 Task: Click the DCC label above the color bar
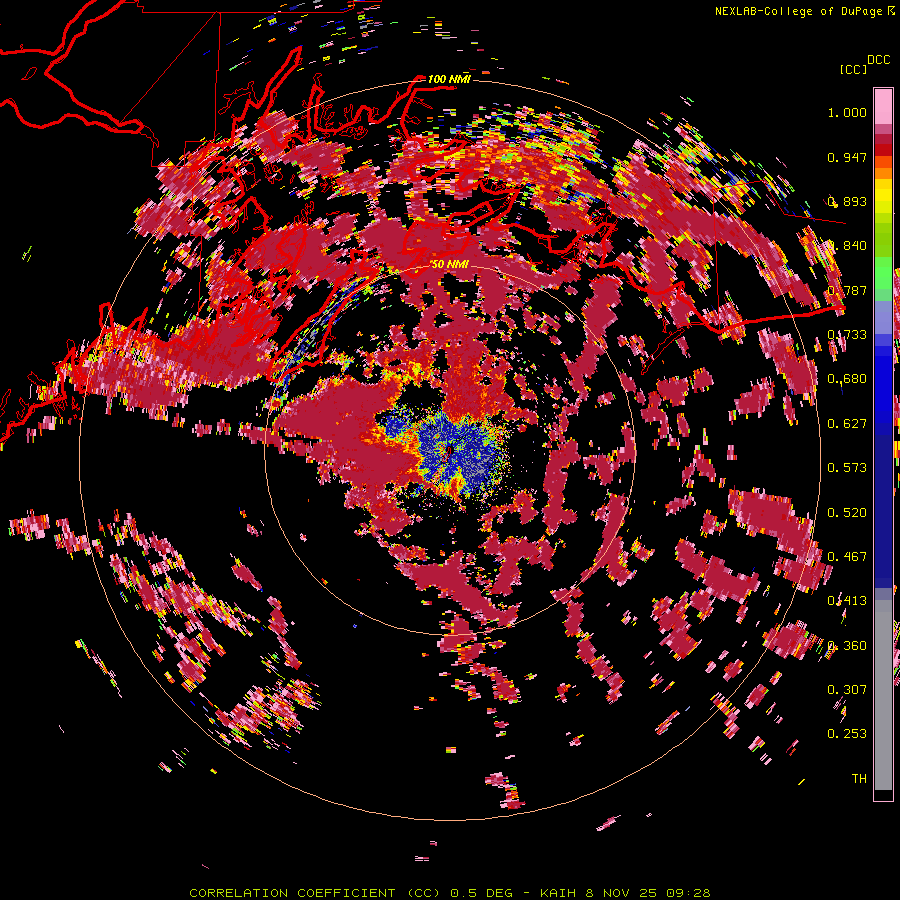tap(878, 60)
